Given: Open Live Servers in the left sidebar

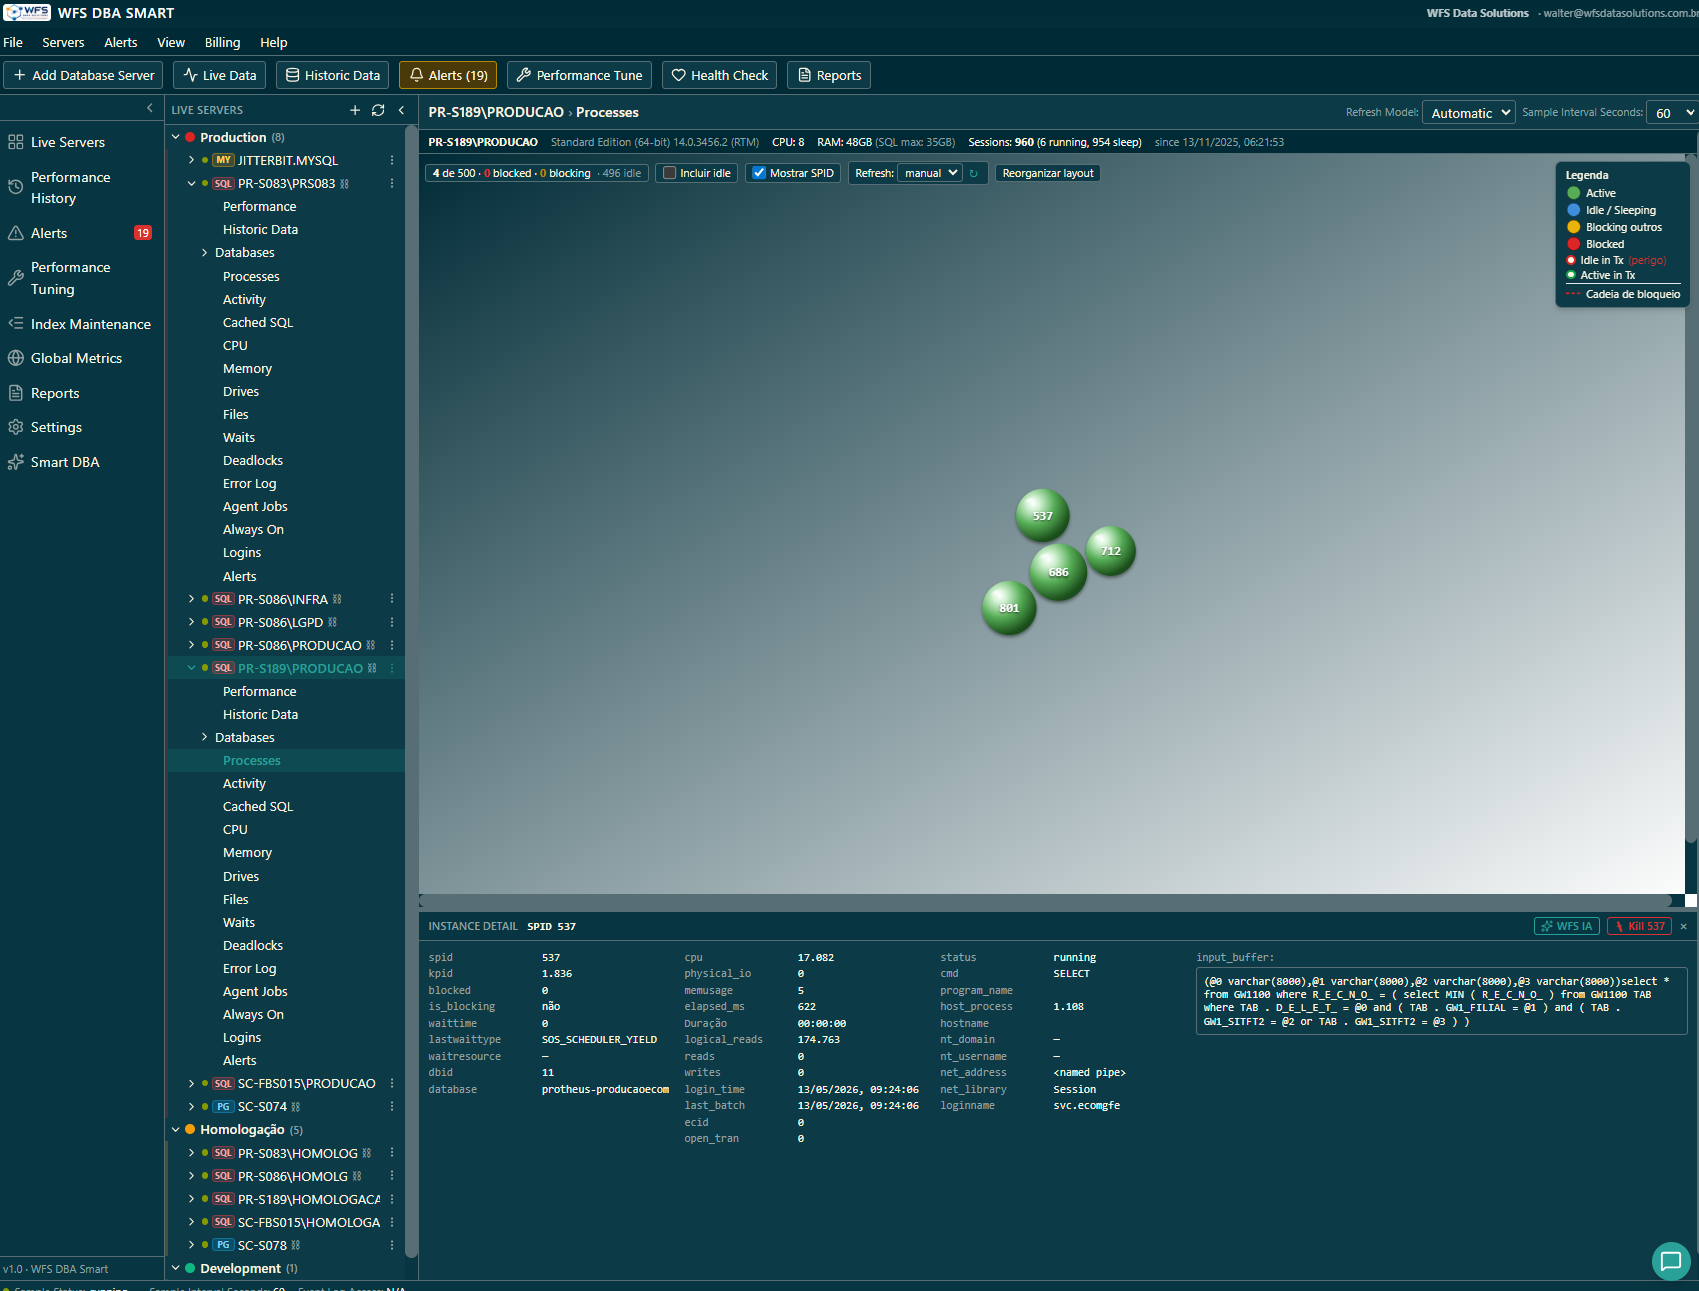Looking at the screenshot, I should pos(68,142).
